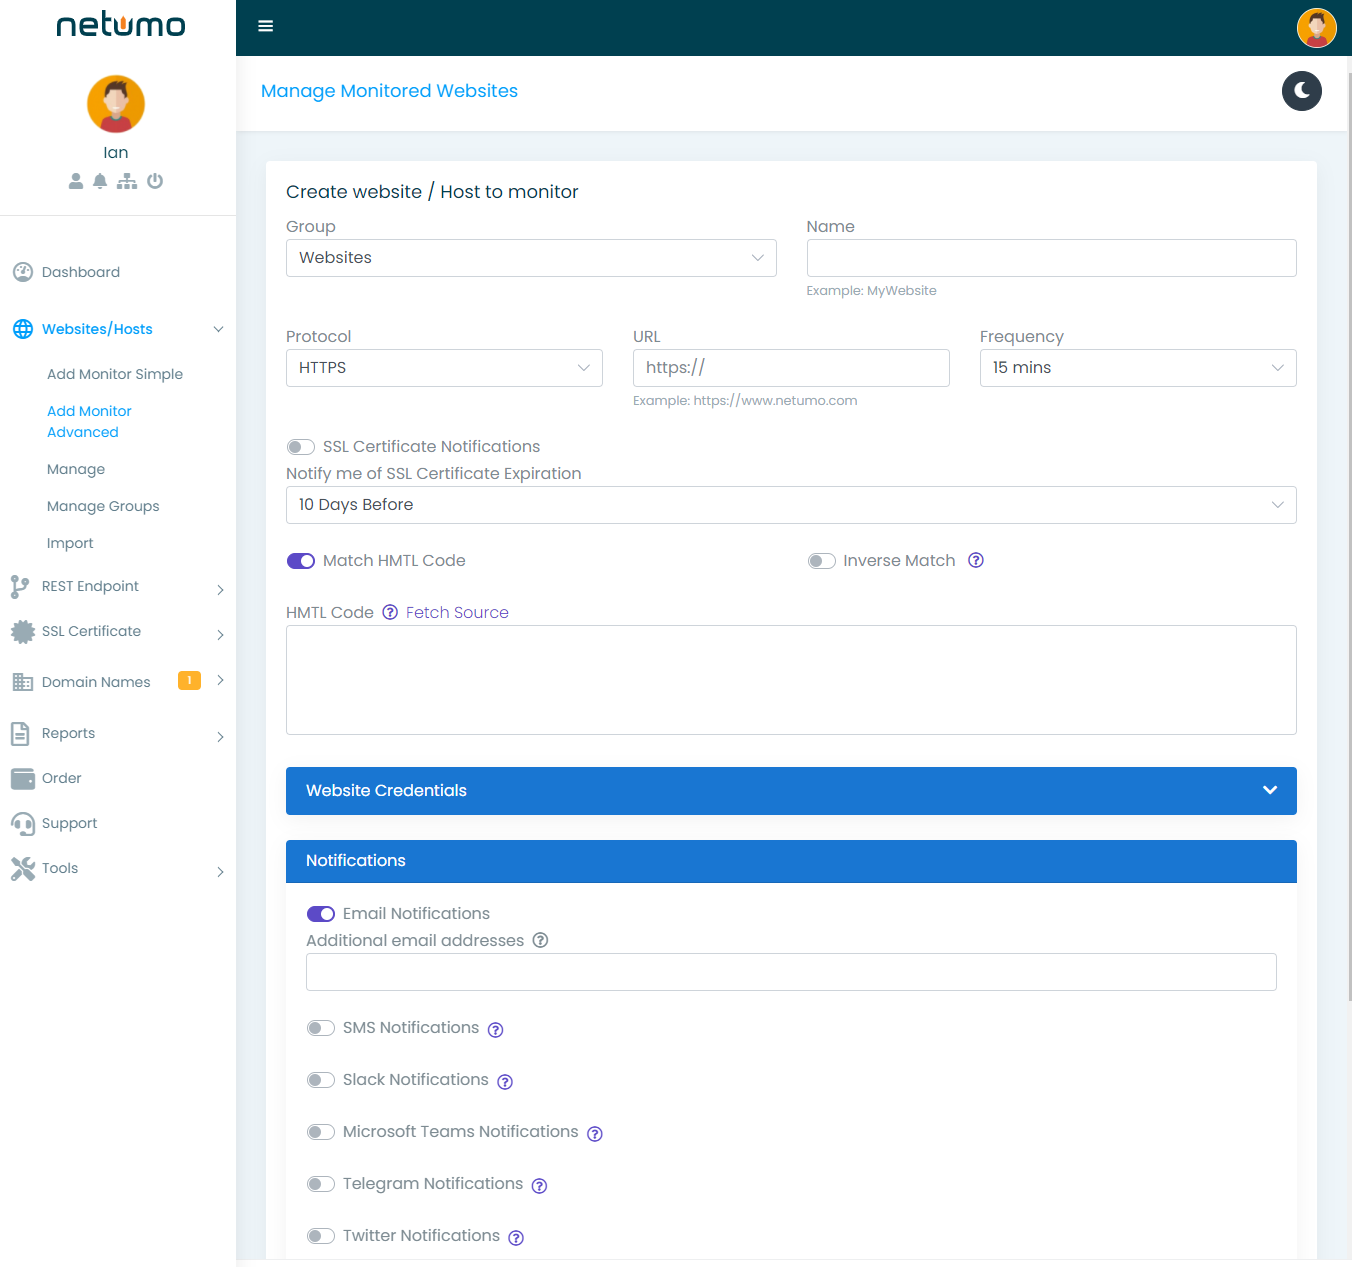
Task: Enable Slack Notifications toggle
Action: coord(321,1080)
